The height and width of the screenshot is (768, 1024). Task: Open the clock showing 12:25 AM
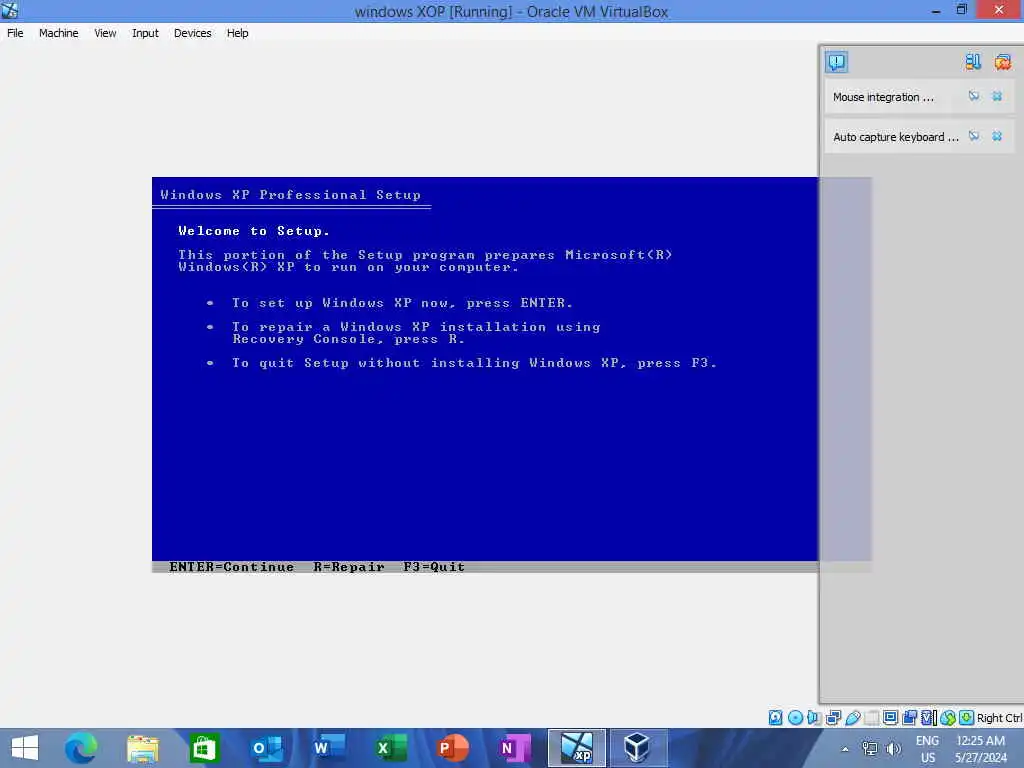(x=980, y=748)
